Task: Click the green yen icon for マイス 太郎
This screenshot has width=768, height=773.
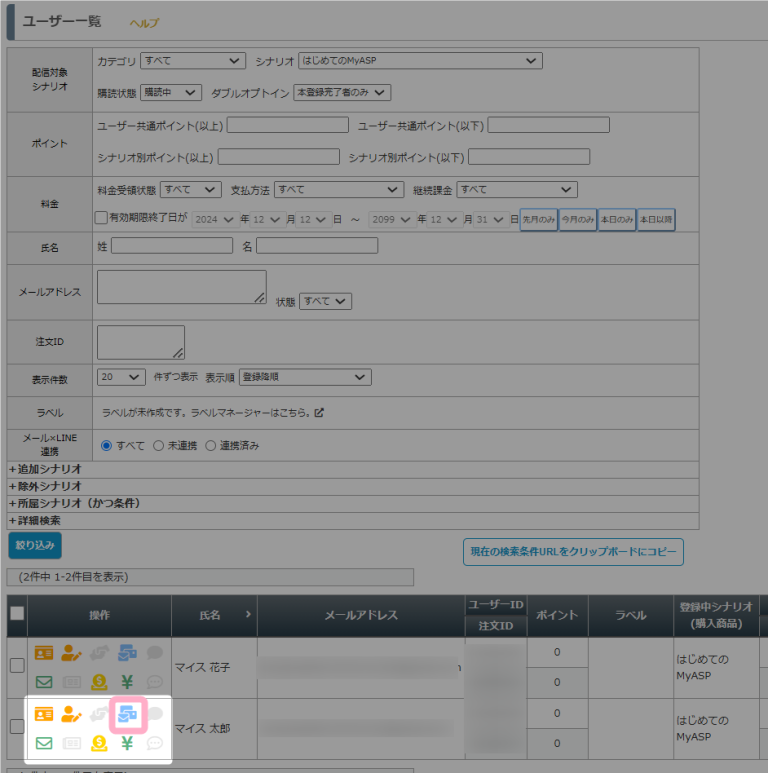Action: [127, 743]
